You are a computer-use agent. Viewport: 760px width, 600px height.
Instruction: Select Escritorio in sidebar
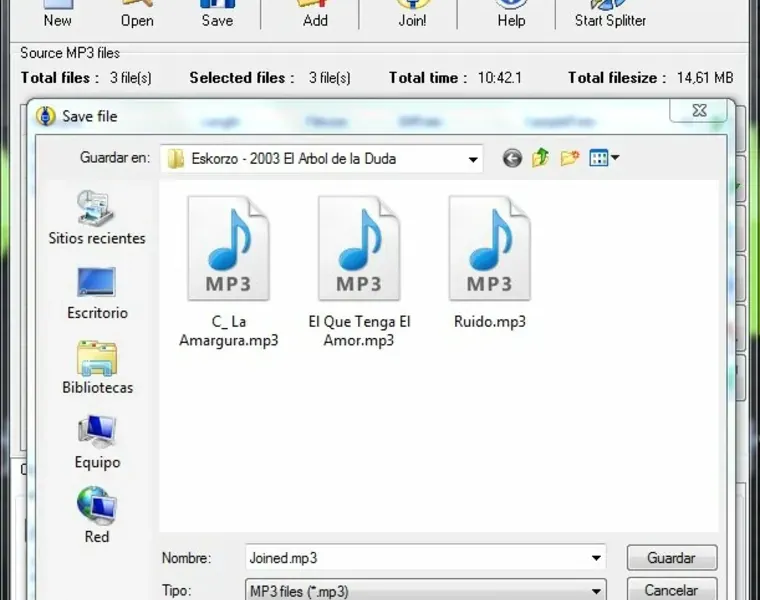tap(97, 294)
